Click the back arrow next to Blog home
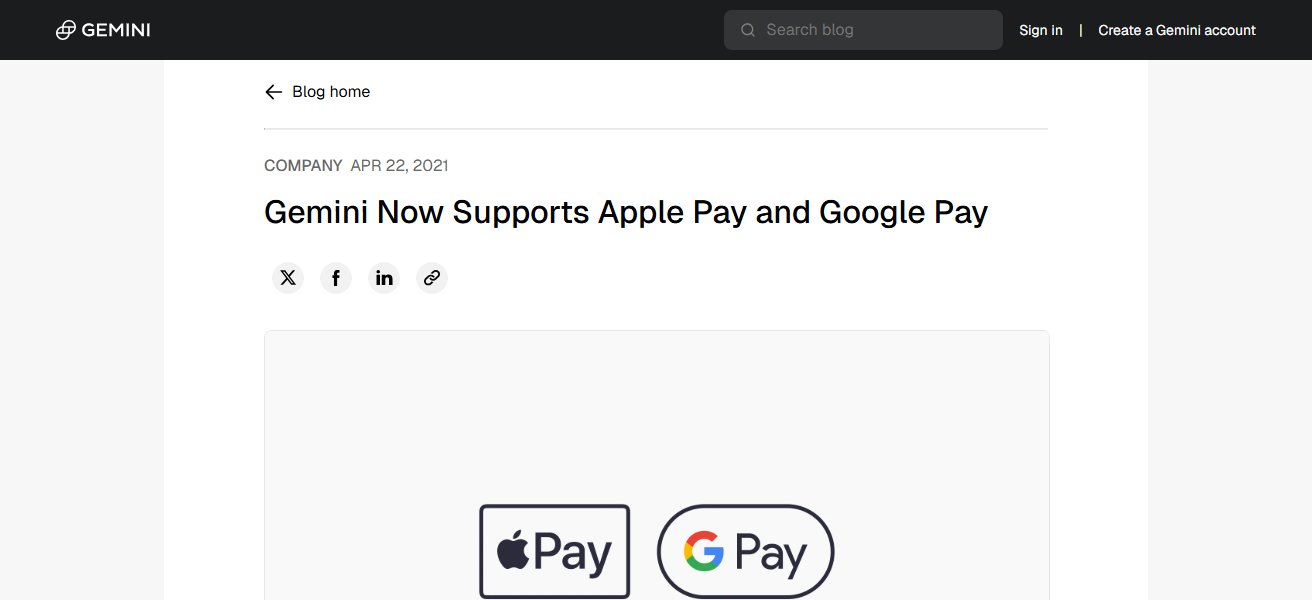Viewport: 1312px width, 600px height. pos(273,91)
